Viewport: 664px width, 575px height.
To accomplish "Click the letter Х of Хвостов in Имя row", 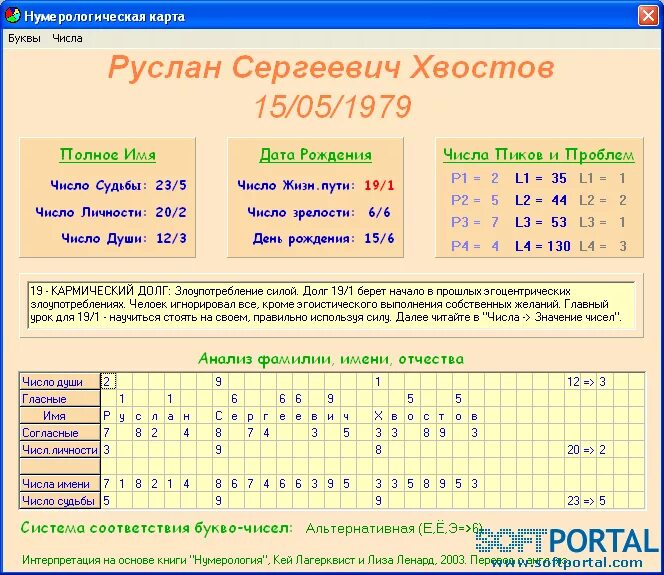I will (x=378, y=416).
